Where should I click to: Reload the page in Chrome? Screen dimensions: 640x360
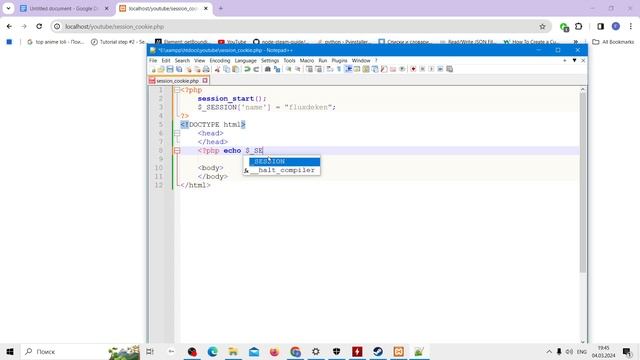click(39, 27)
